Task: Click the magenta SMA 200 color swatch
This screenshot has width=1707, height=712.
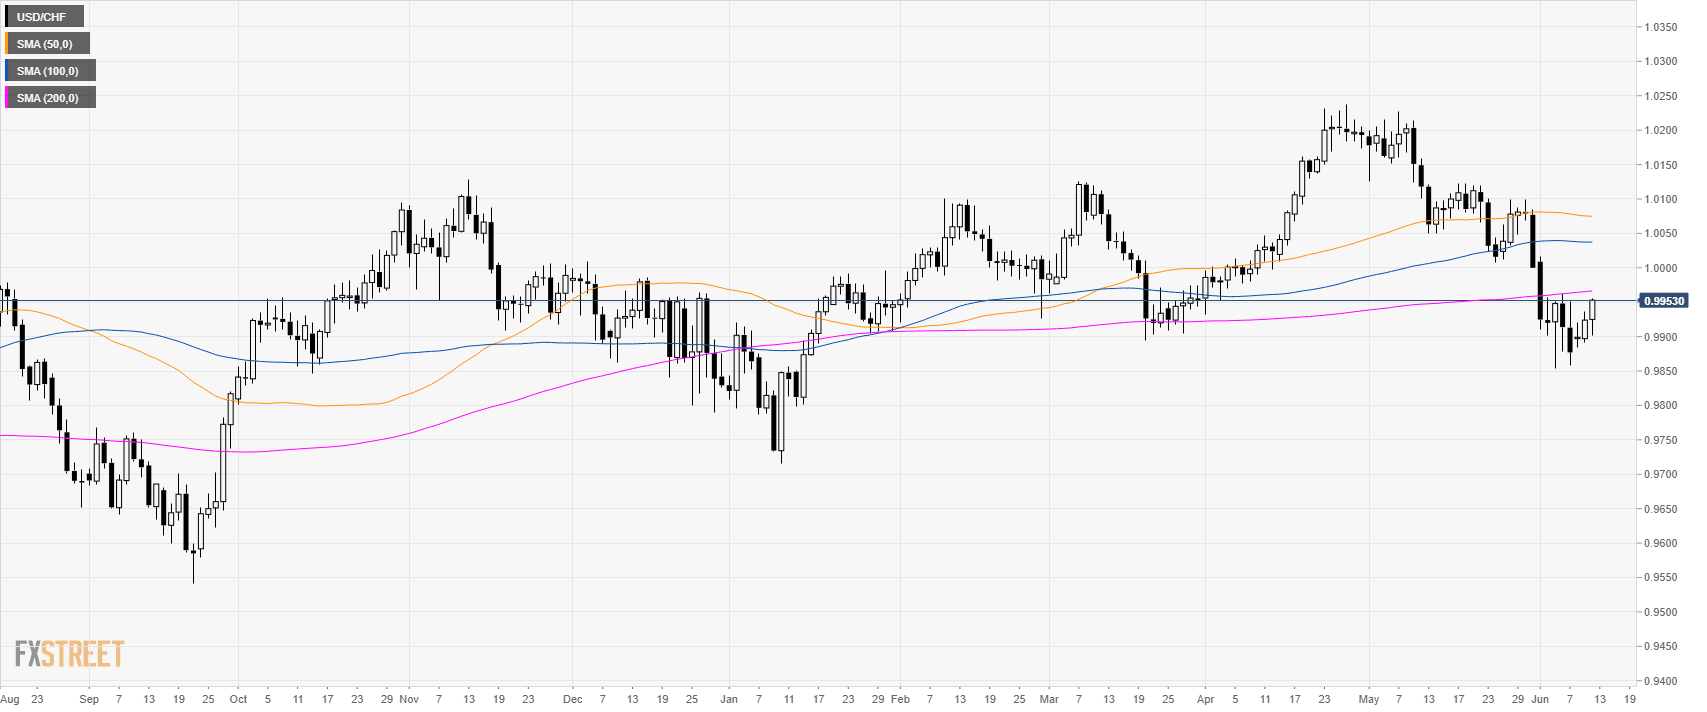Action: 7,98
